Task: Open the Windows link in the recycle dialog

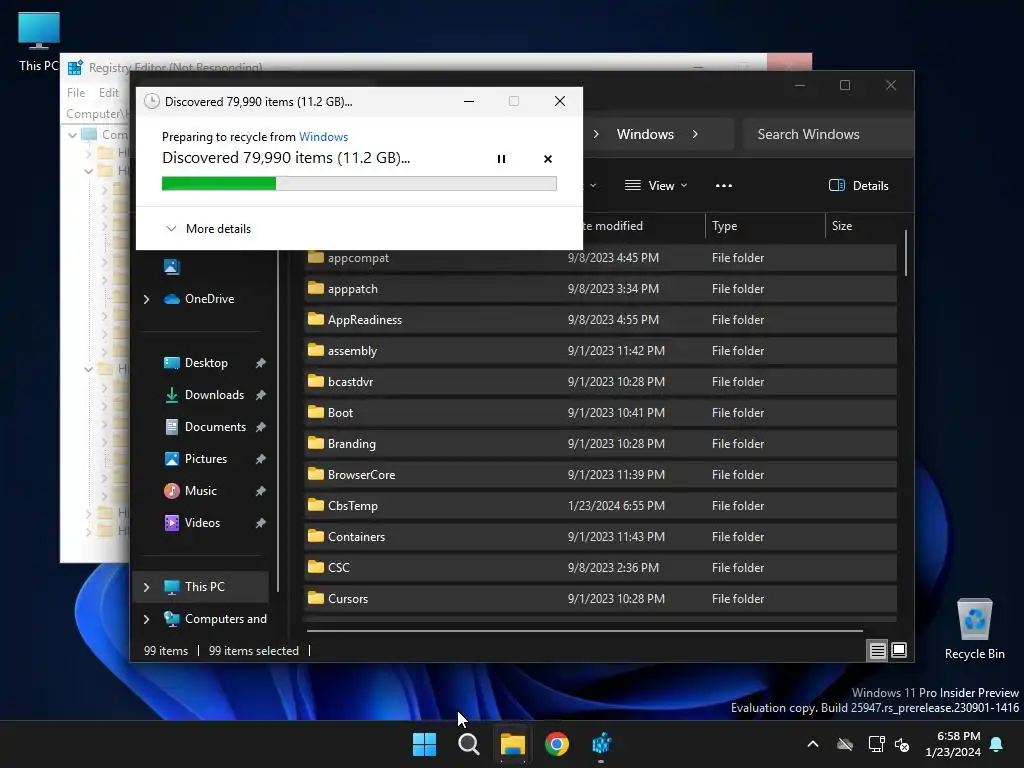Action: tap(323, 136)
